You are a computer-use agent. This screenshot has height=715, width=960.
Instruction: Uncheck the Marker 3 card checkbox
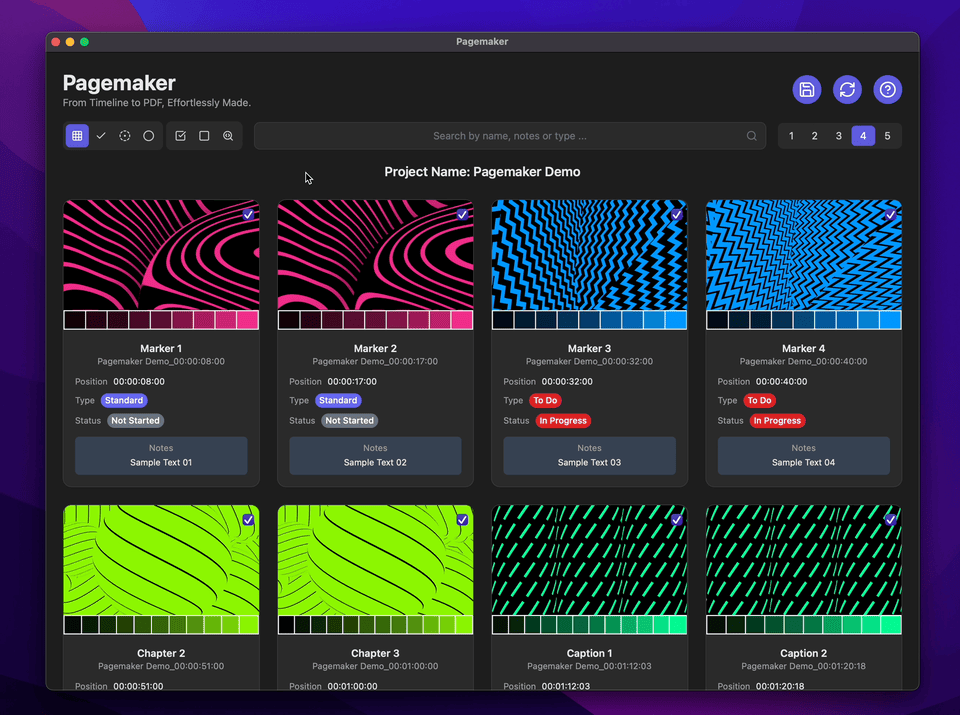[x=677, y=214]
